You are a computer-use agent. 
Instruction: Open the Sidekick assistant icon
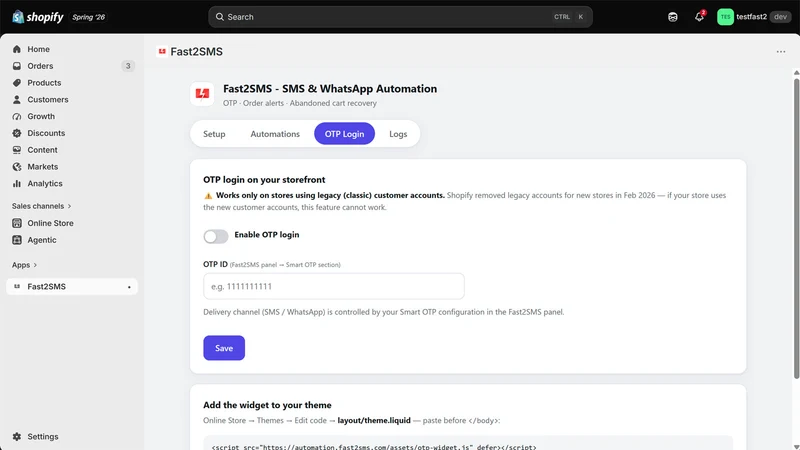(673, 17)
